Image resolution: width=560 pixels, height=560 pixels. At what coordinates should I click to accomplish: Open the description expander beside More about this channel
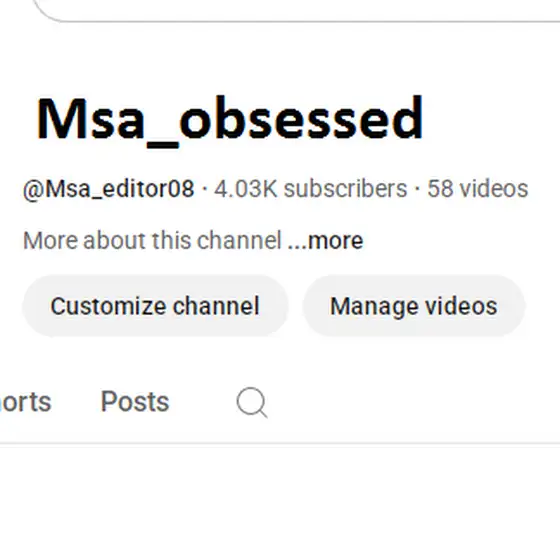[x=326, y=240]
